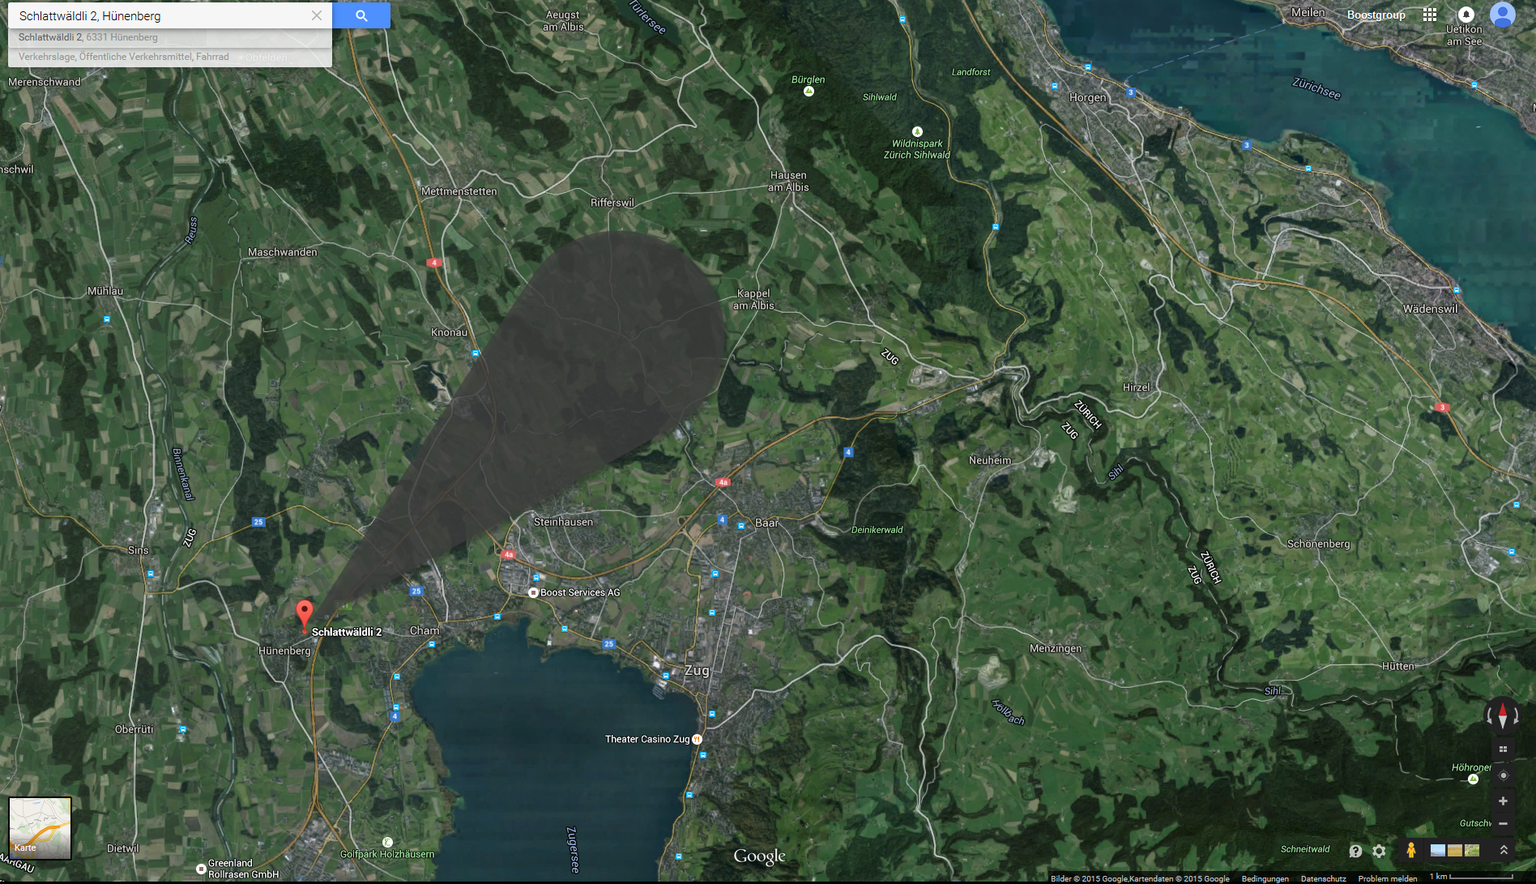Click the Boostgroup account name
The height and width of the screenshot is (884, 1536).
pyautogui.click(x=1376, y=15)
